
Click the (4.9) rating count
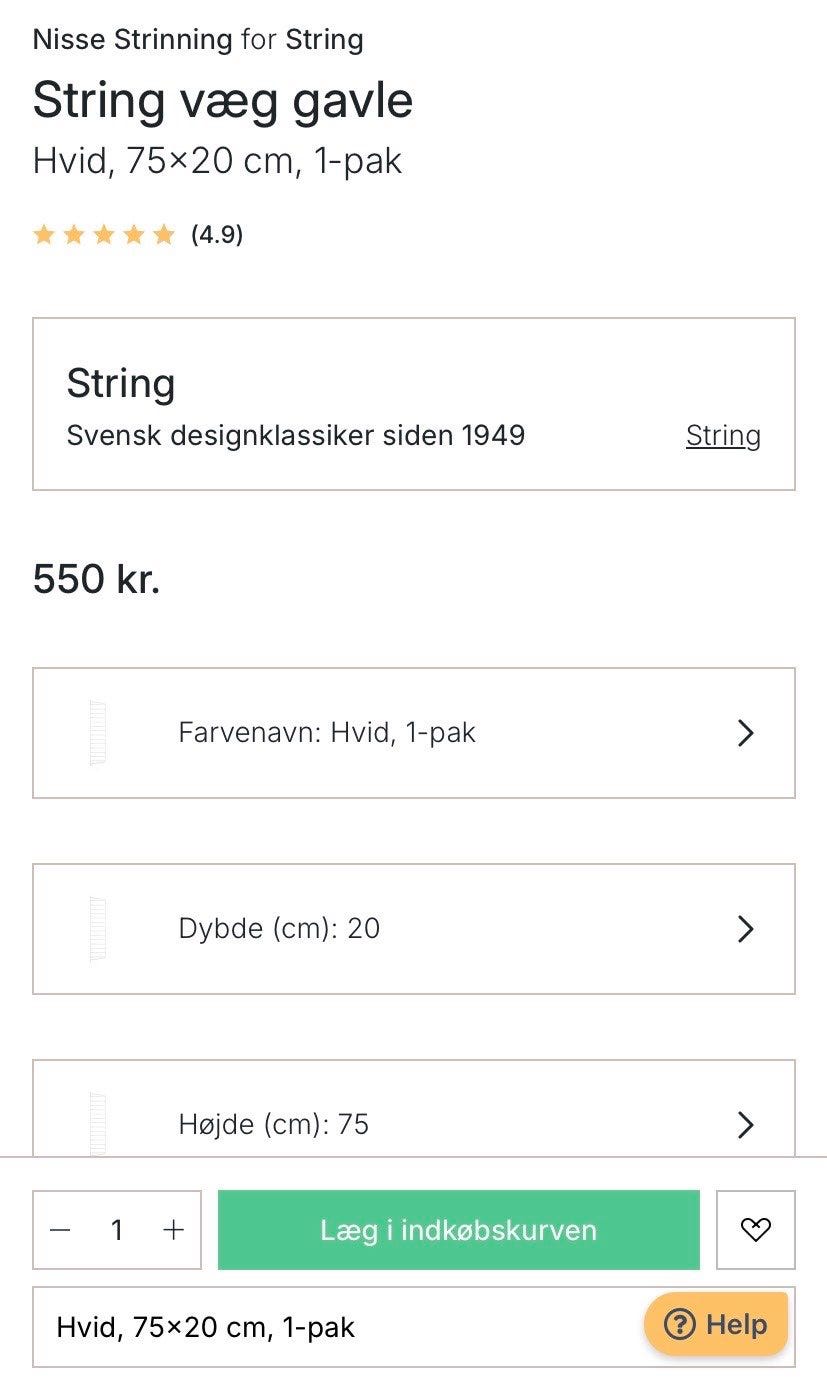[x=217, y=235]
